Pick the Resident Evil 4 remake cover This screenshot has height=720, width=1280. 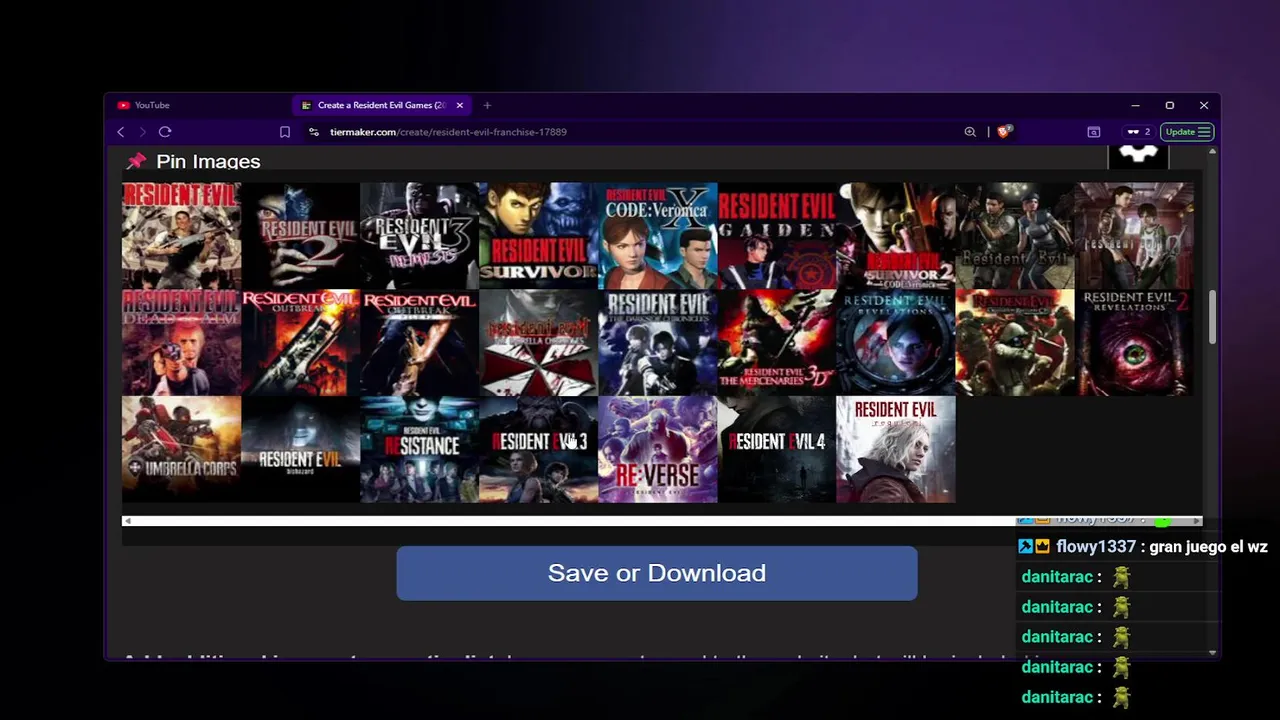coord(776,450)
